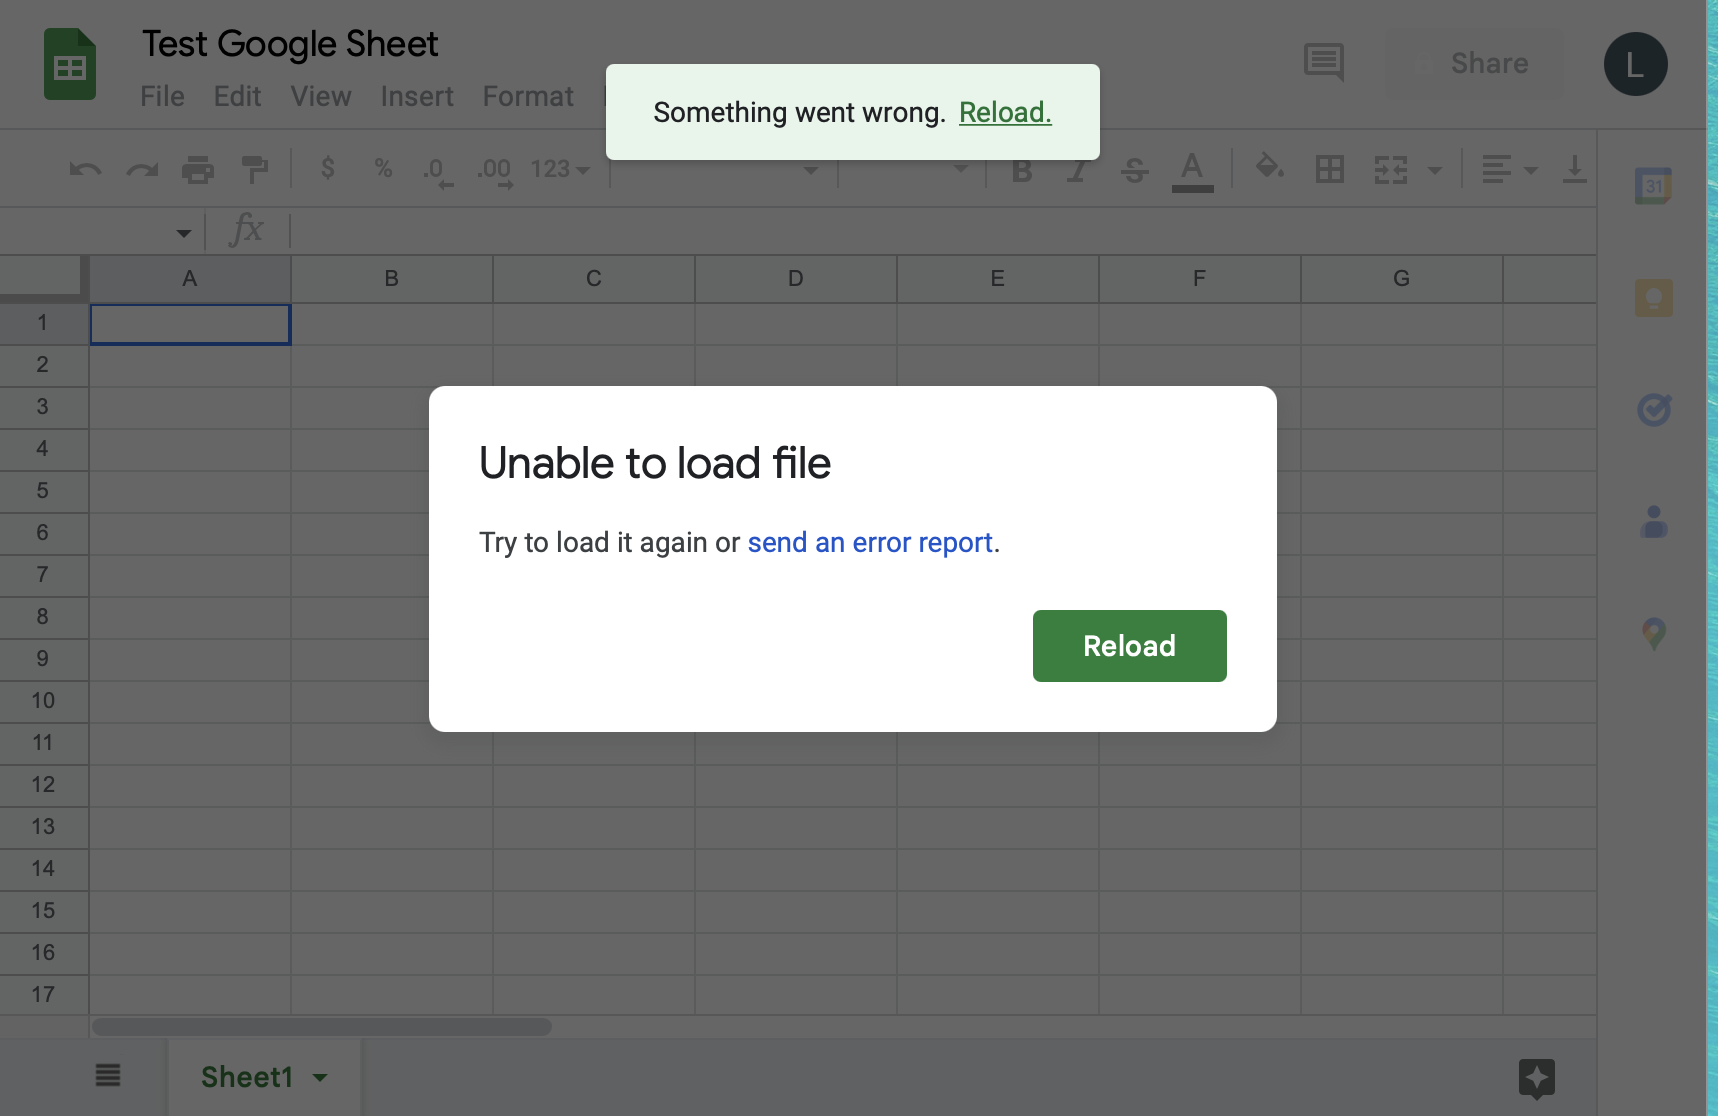Open Google Calendar in side panel
Image resolution: width=1718 pixels, height=1116 pixels.
(x=1653, y=186)
